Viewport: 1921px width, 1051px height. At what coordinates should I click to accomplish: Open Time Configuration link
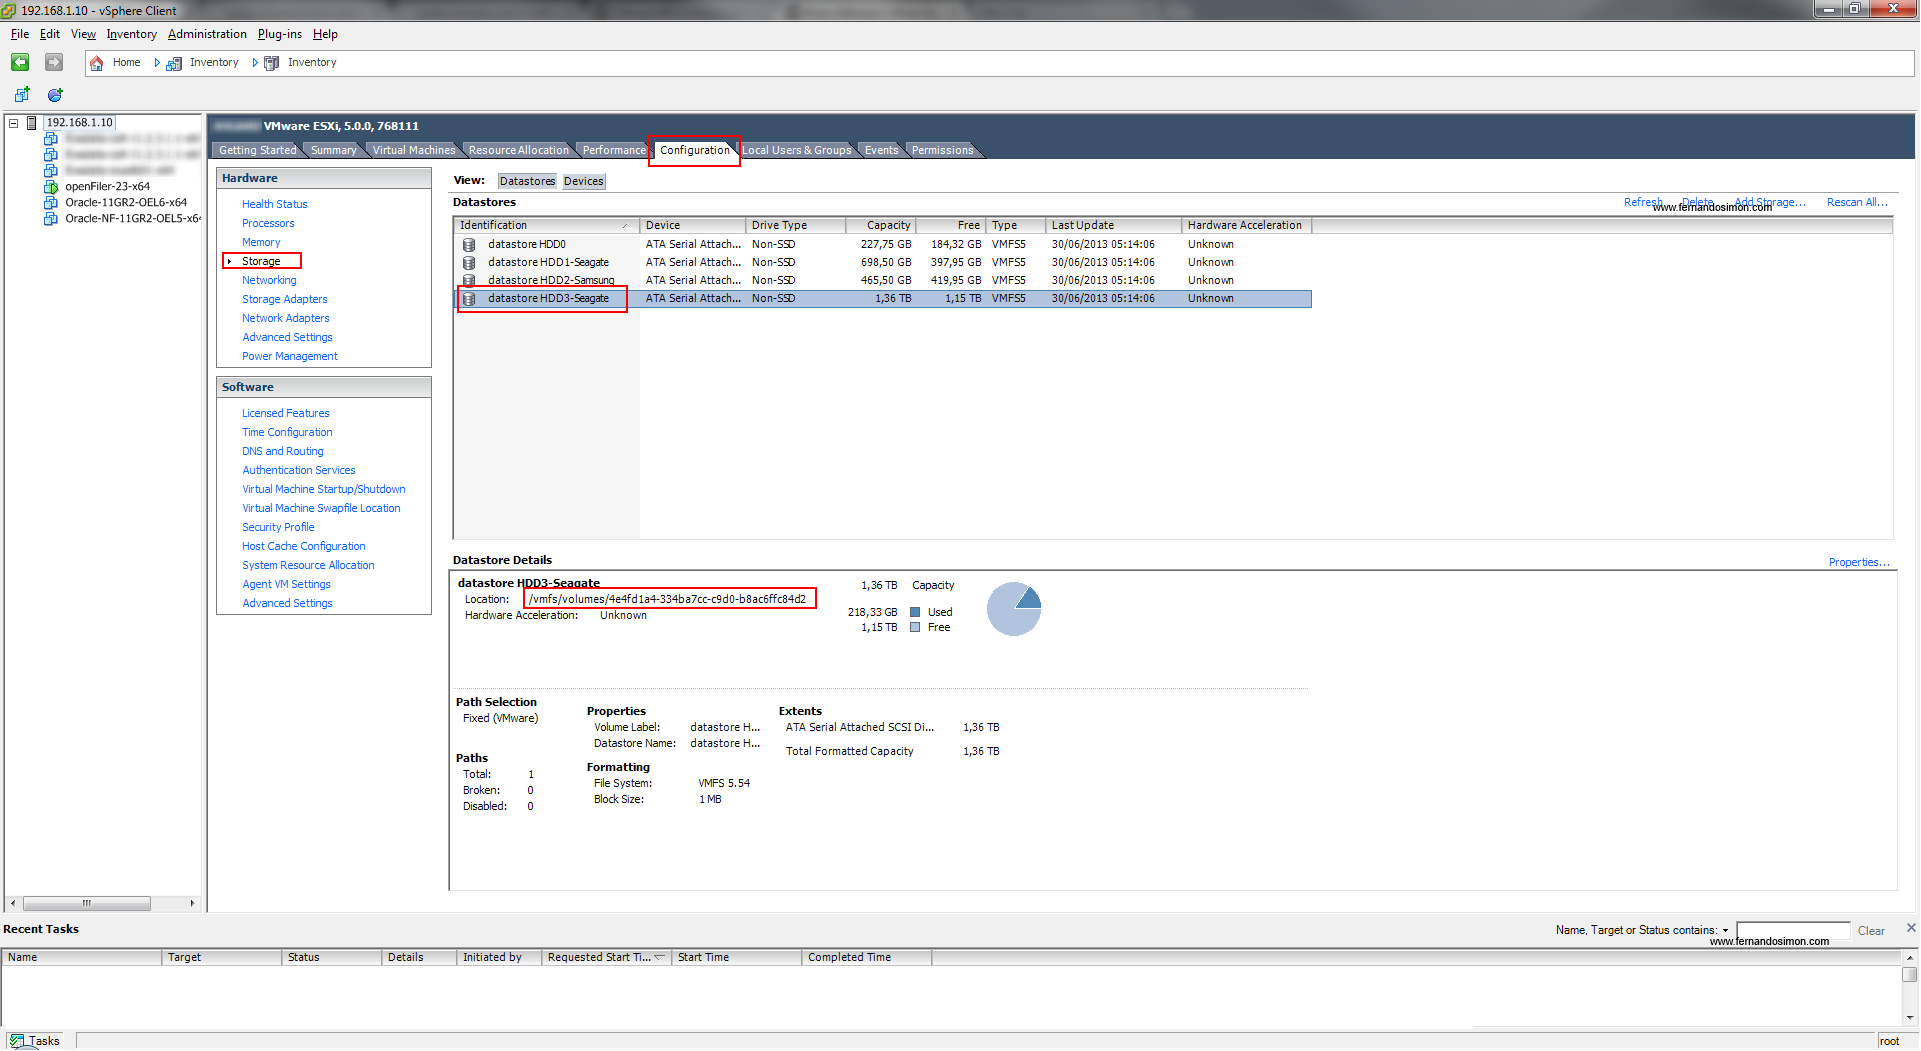coord(287,433)
